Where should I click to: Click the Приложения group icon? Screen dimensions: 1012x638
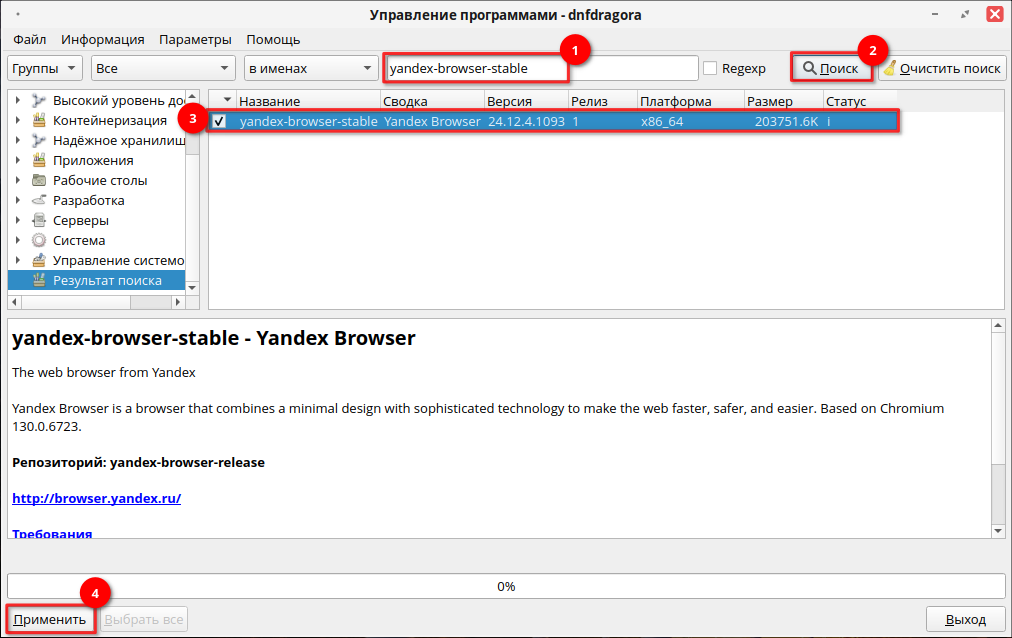click(39, 161)
